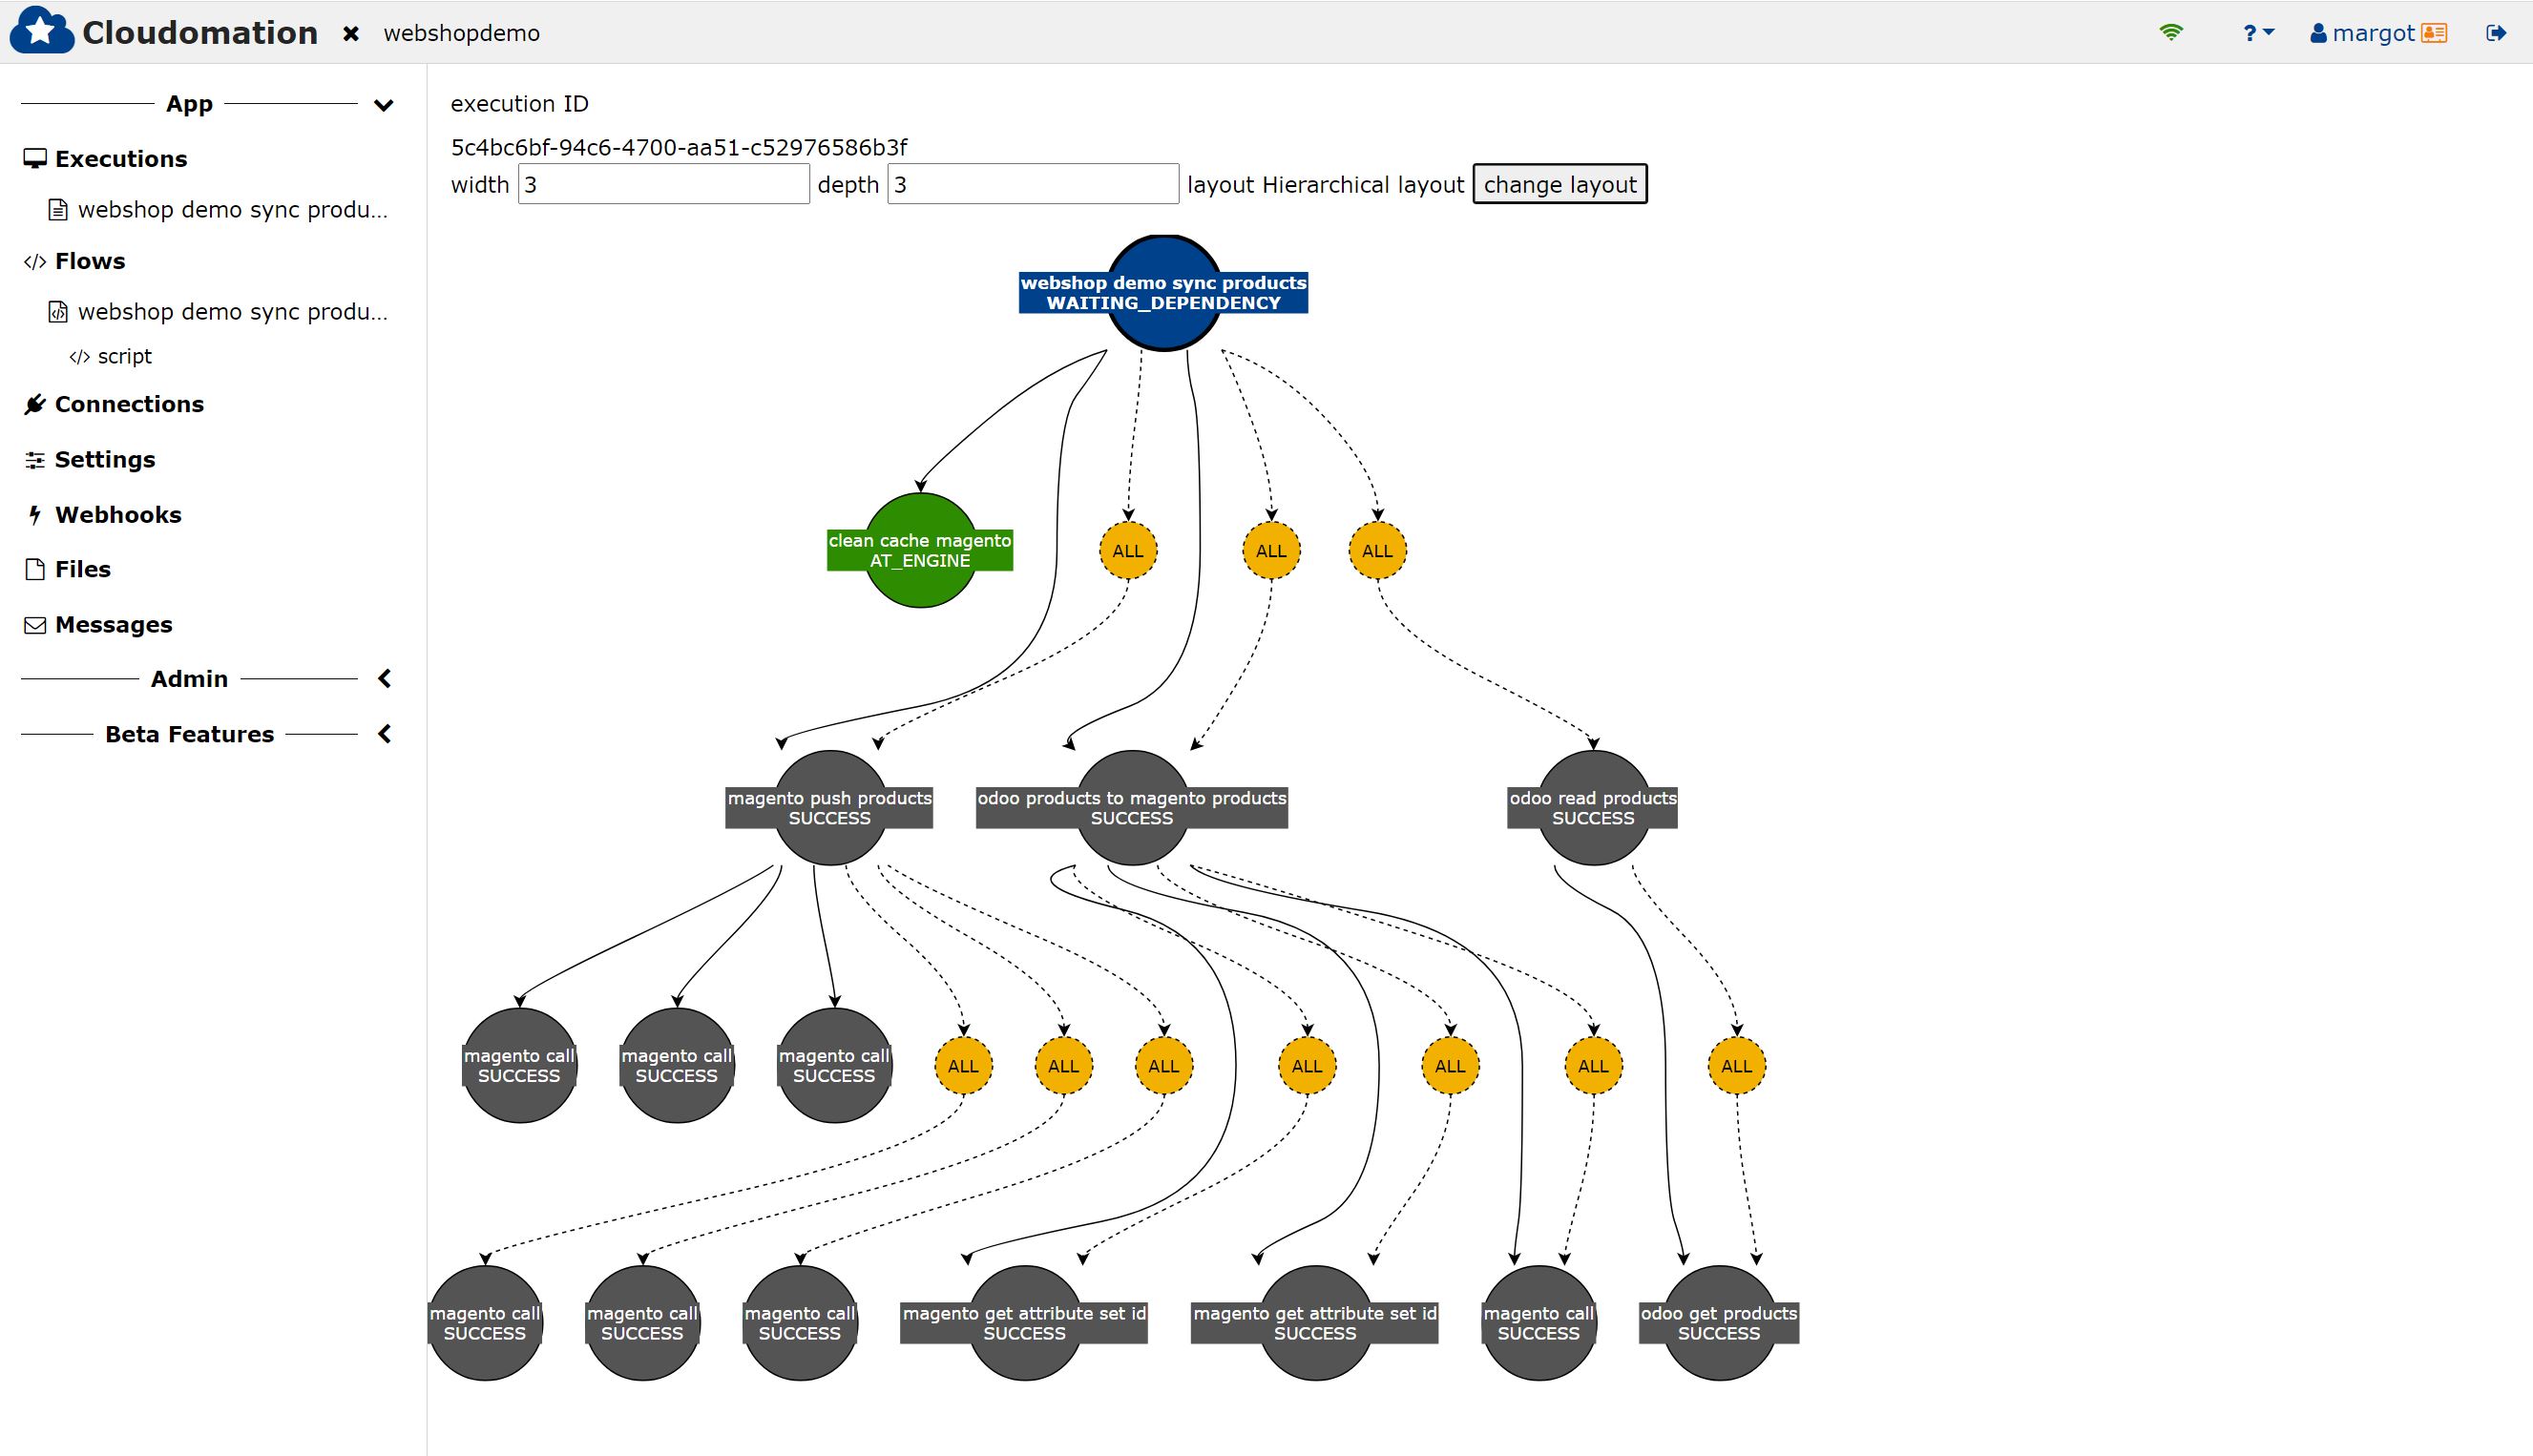Click the depth input field
This screenshot has height=1456, width=2533.
(x=1033, y=184)
